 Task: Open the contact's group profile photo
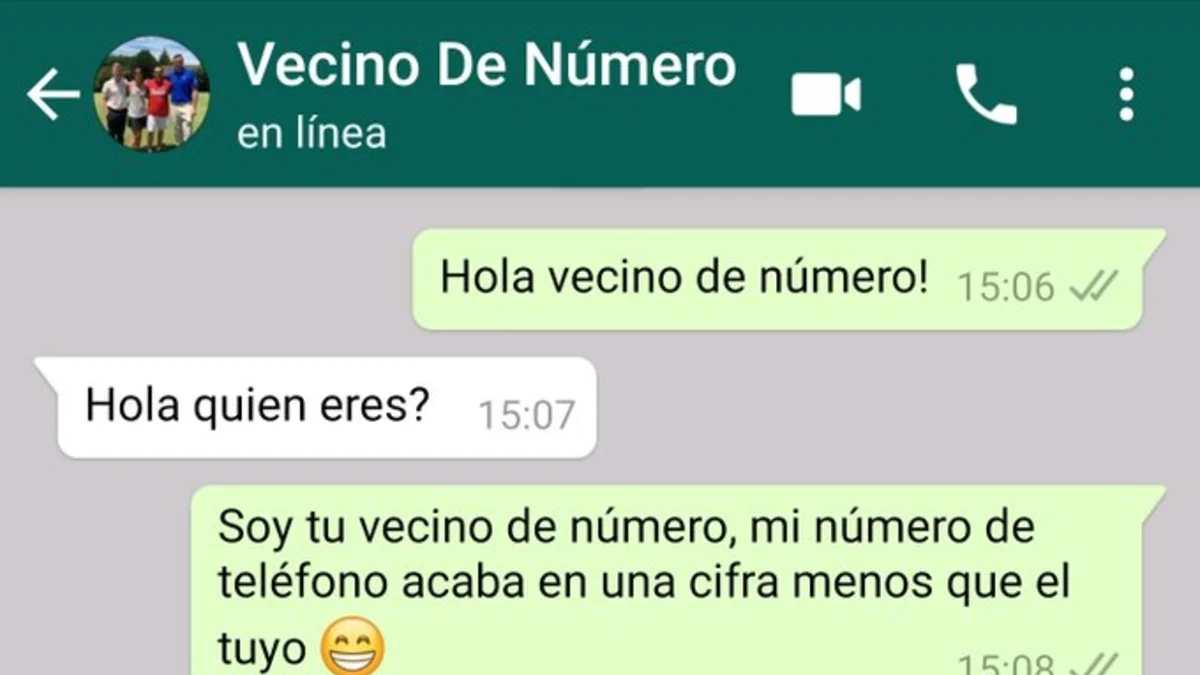pos(151,94)
